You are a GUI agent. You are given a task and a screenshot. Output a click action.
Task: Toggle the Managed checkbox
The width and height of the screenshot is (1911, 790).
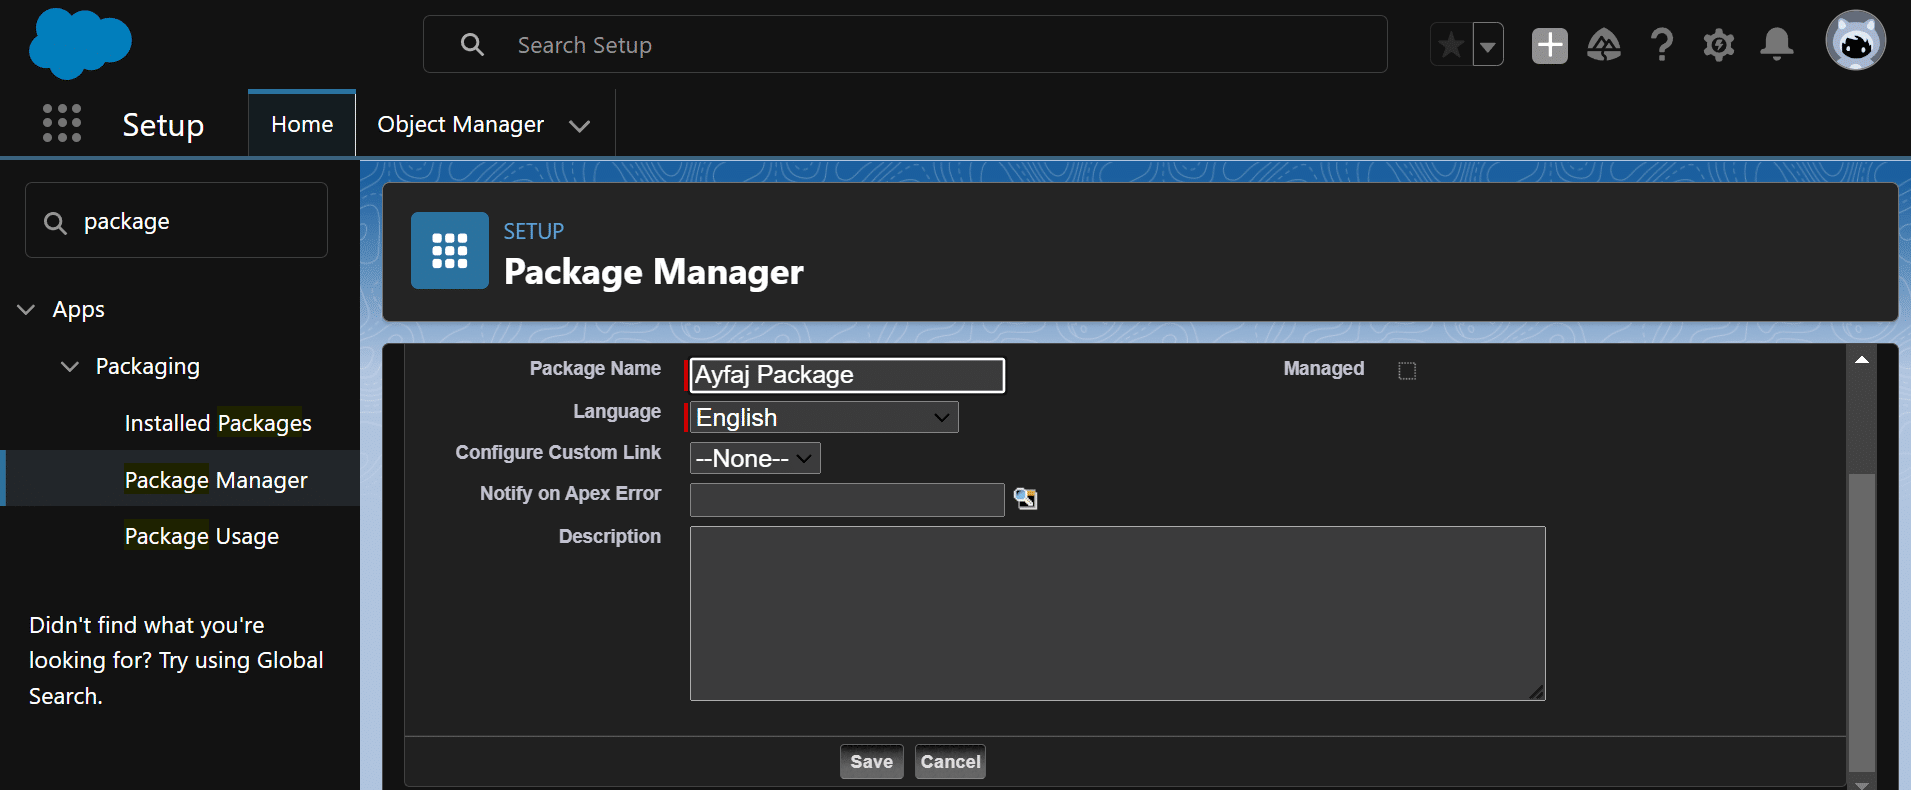(x=1407, y=371)
